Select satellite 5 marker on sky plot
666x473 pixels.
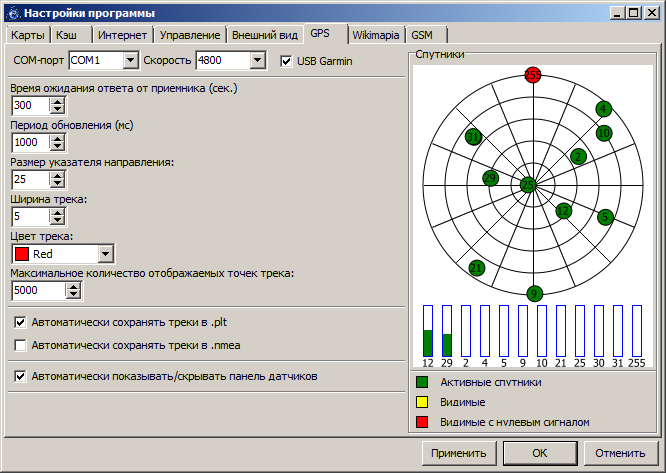point(605,217)
